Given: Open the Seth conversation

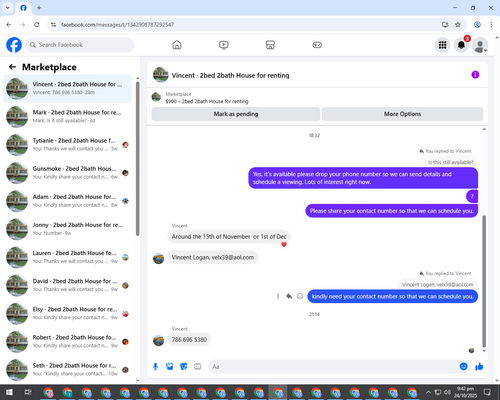Looking at the screenshot, I should tap(67, 370).
